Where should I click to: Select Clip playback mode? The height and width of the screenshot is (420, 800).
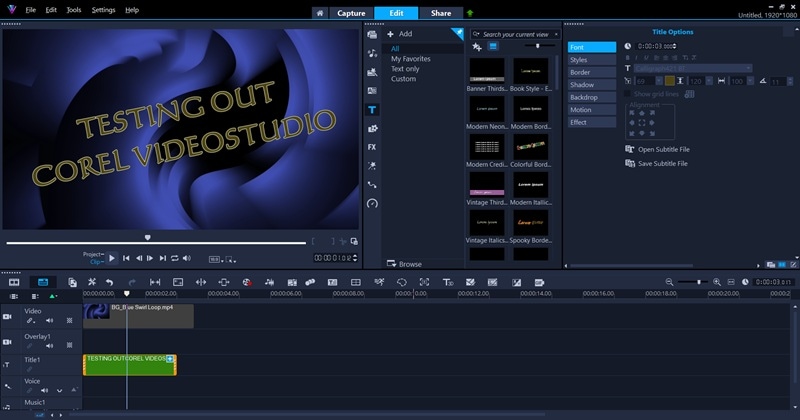pyautogui.click(x=97, y=262)
